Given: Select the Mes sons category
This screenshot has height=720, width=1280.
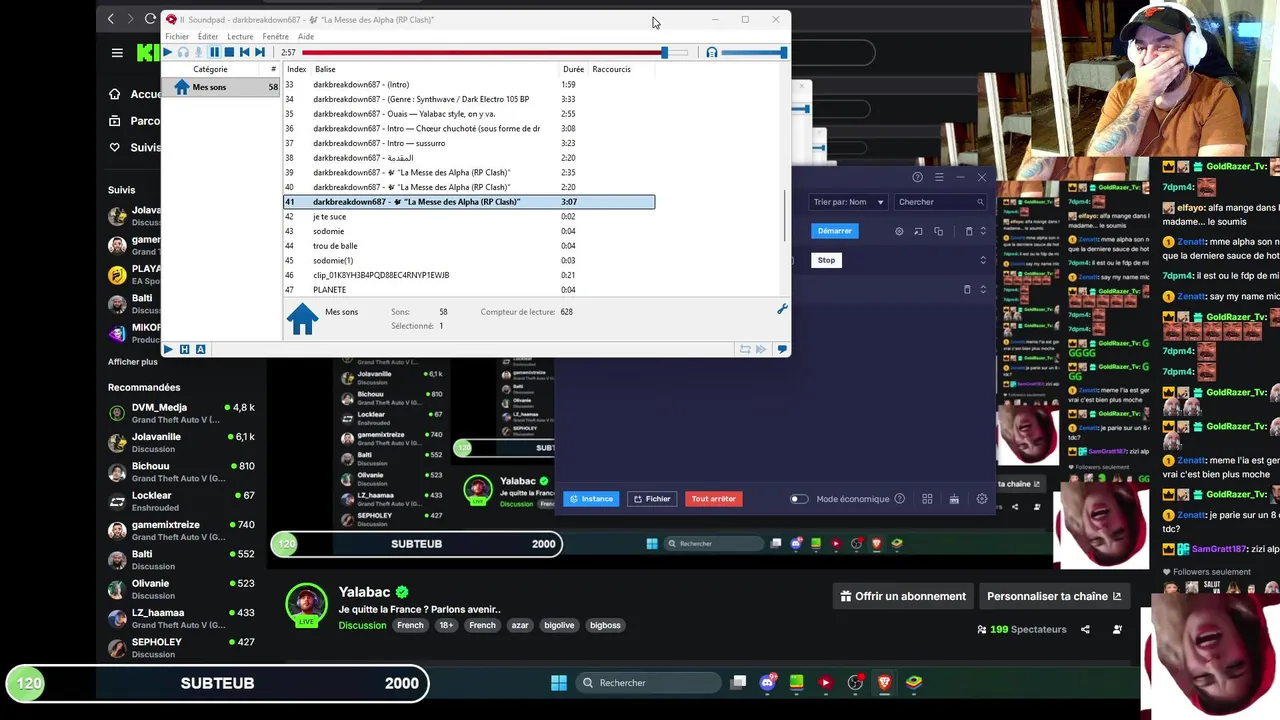Looking at the screenshot, I should [x=221, y=87].
